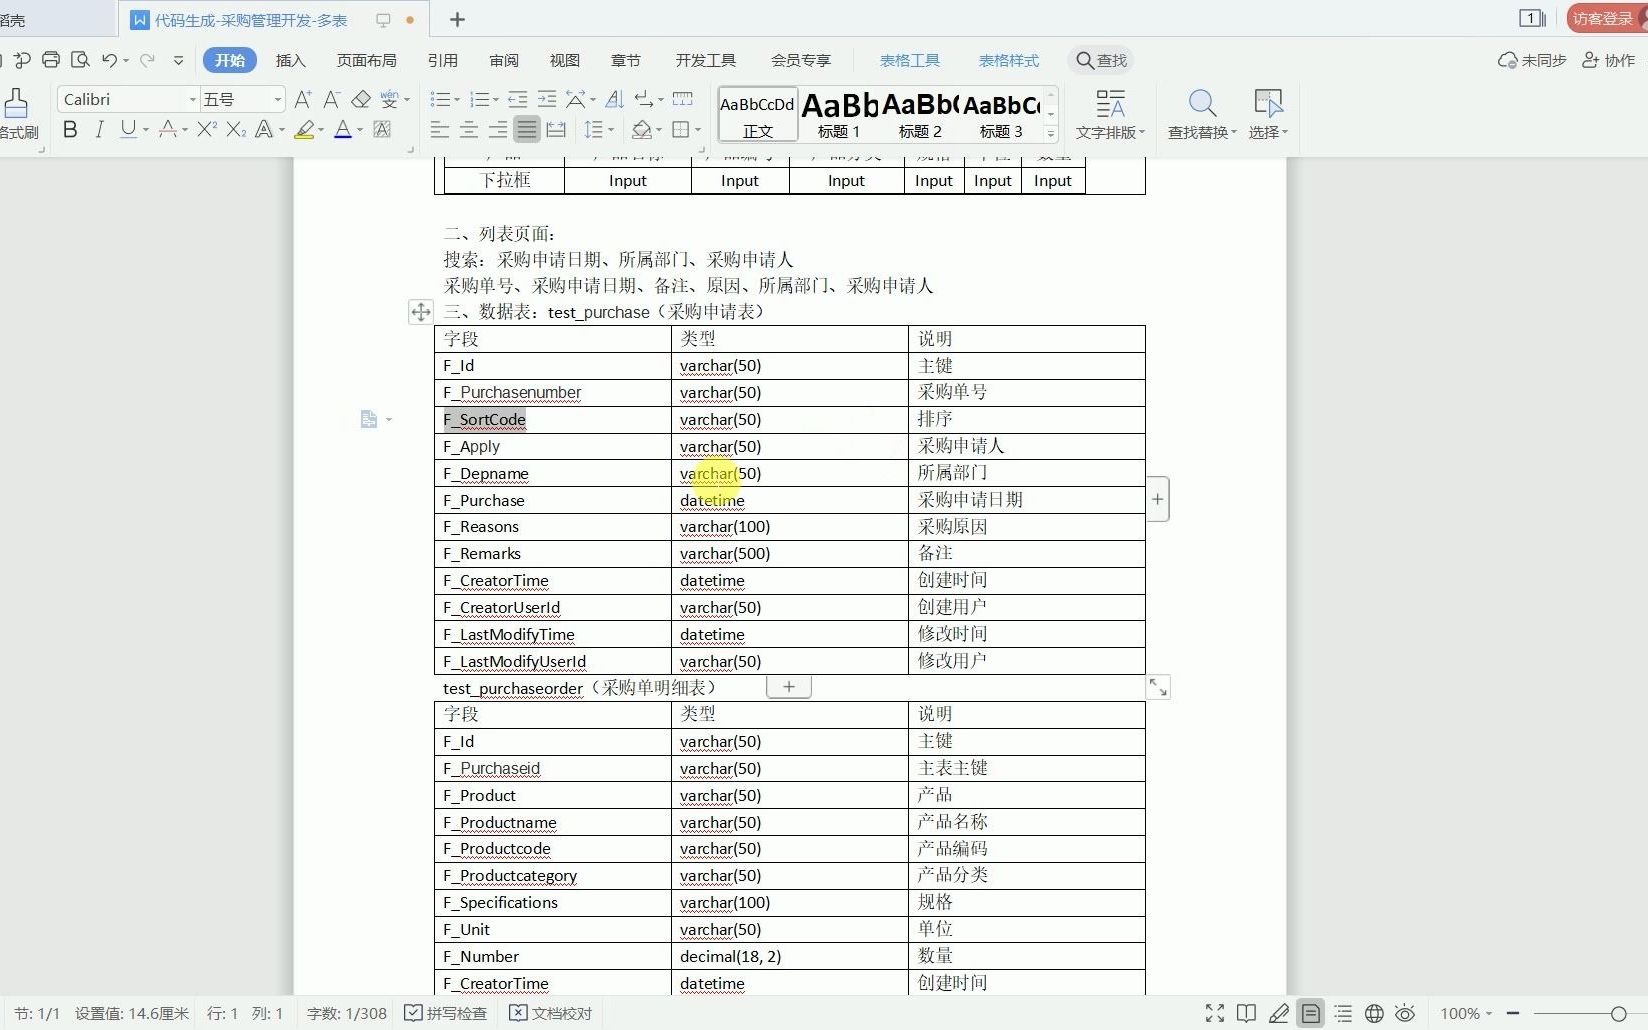Enter full screen view in status bar
Viewport: 1648px width, 1030px height.
tap(1215, 1013)
